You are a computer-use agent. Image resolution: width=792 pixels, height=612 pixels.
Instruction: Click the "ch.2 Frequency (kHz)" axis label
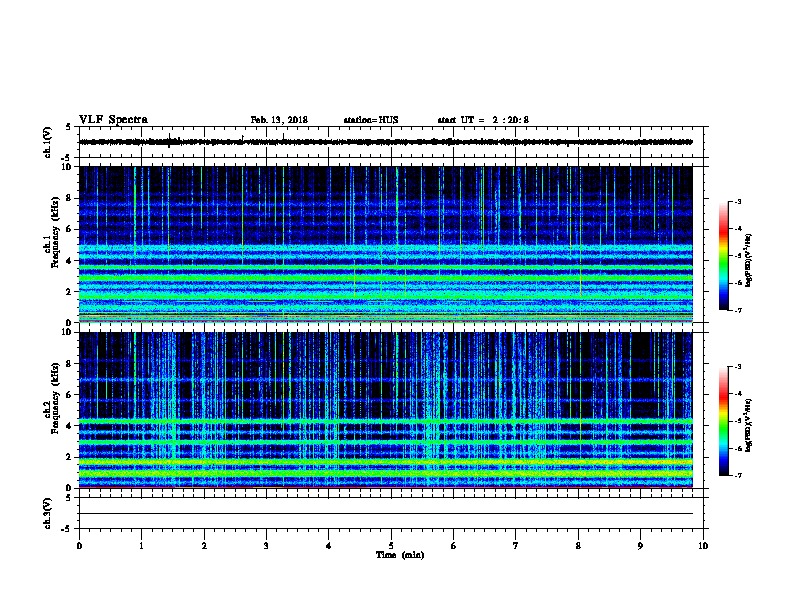point(52,398)
